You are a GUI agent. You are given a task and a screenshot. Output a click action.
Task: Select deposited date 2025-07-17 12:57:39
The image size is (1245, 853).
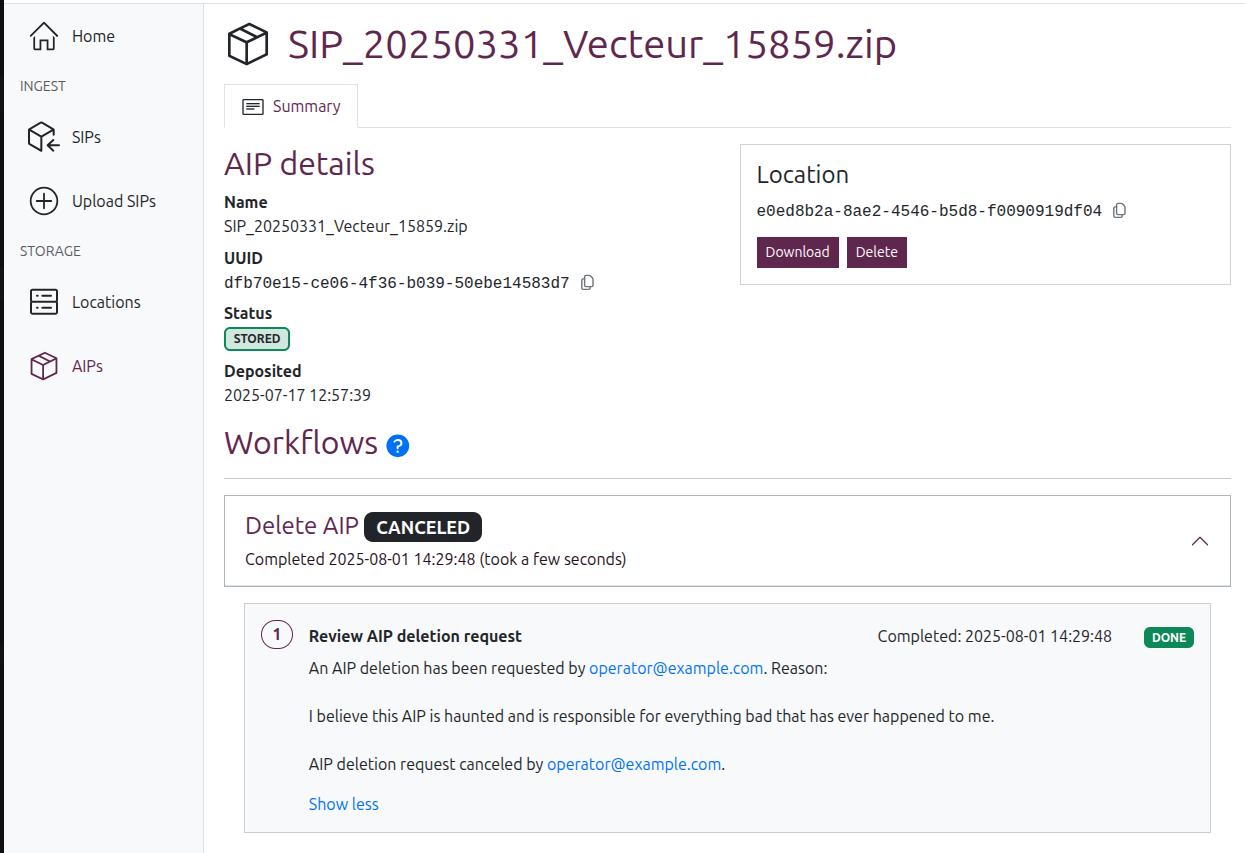[298, 395]
